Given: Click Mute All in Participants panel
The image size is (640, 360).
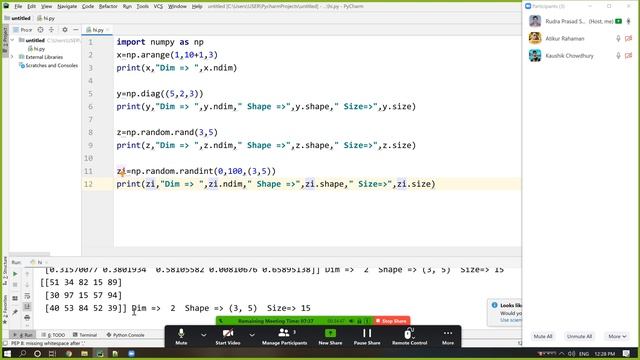Looking at the screenshot, I should tap(543, 336).
